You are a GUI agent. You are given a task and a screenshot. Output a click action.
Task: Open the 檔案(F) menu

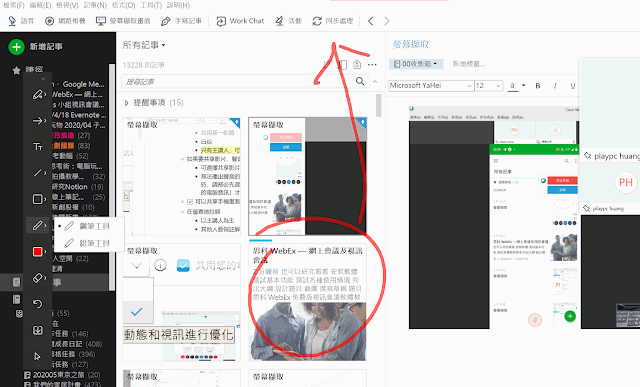13,5
